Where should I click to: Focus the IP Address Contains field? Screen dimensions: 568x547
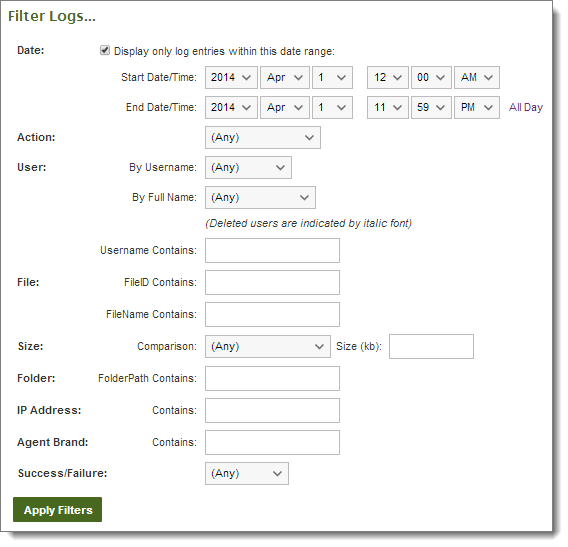click(x=272, y=410)
